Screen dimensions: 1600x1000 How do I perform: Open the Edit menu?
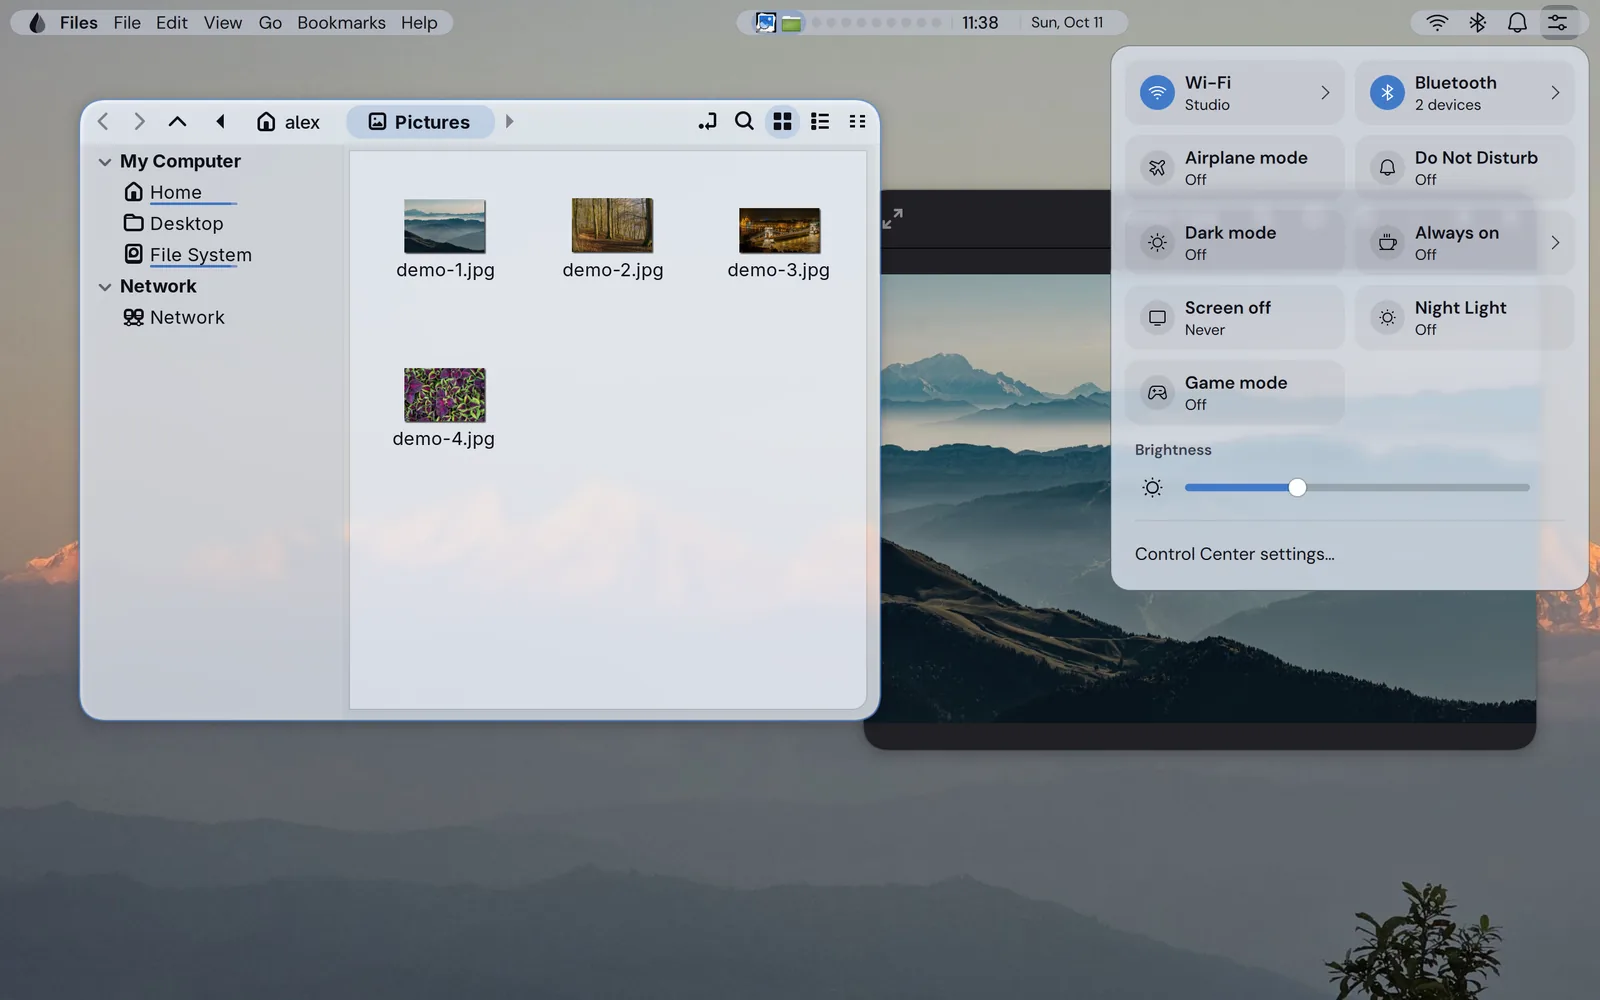pyautogui.click(x=172, y=22)
